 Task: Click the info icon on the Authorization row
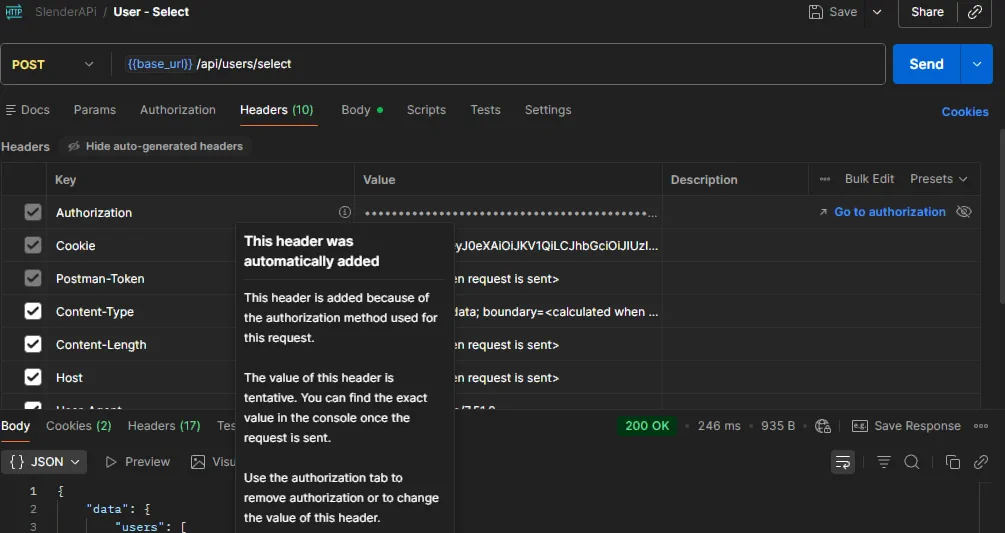(x=345, y=212)
